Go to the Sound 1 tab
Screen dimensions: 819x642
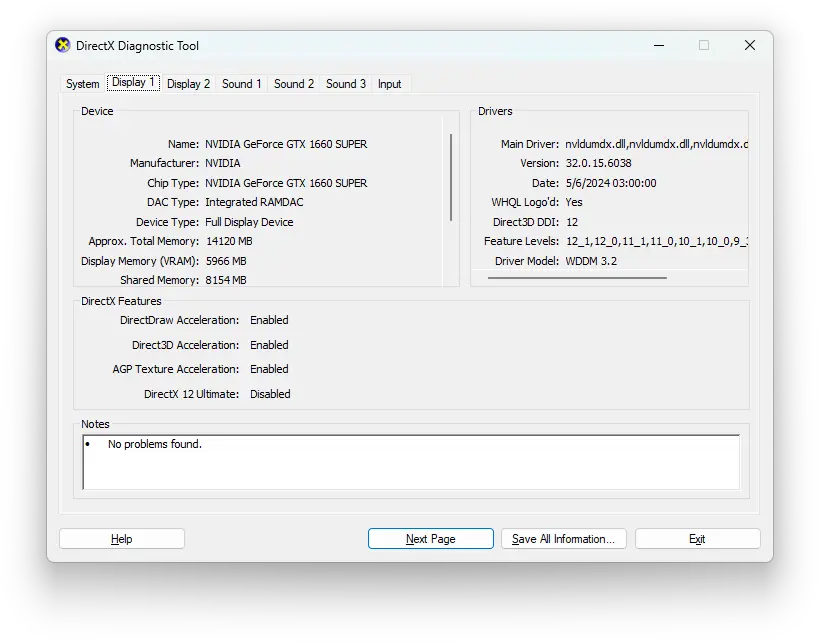tap(241, 84)
